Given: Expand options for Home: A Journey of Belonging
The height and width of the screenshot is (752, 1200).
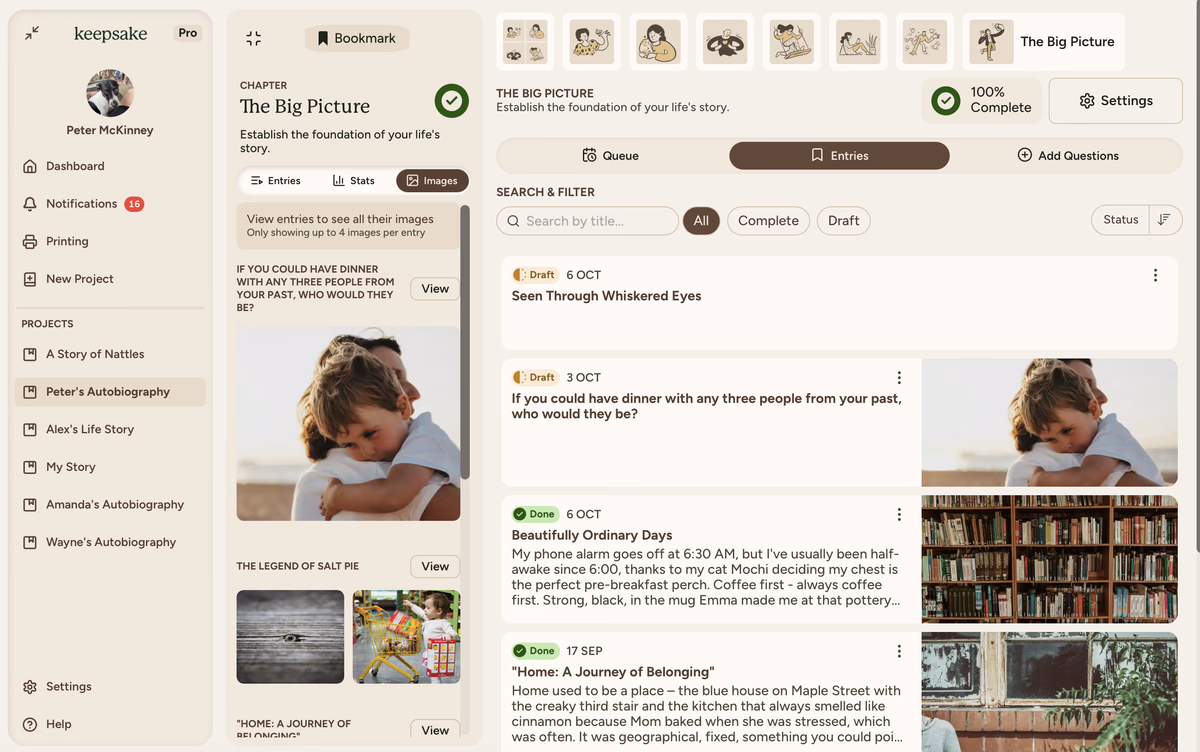Looking at the screenshot, I should click(899, 651).
